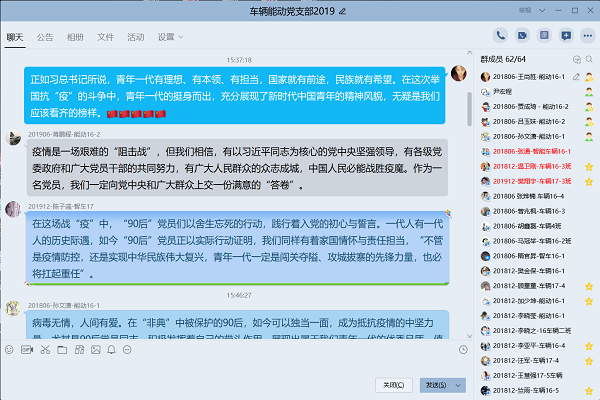The width and height of the screenshot is (600, 400).
Task: Open message history clock icon
Action: pos(463,349)
